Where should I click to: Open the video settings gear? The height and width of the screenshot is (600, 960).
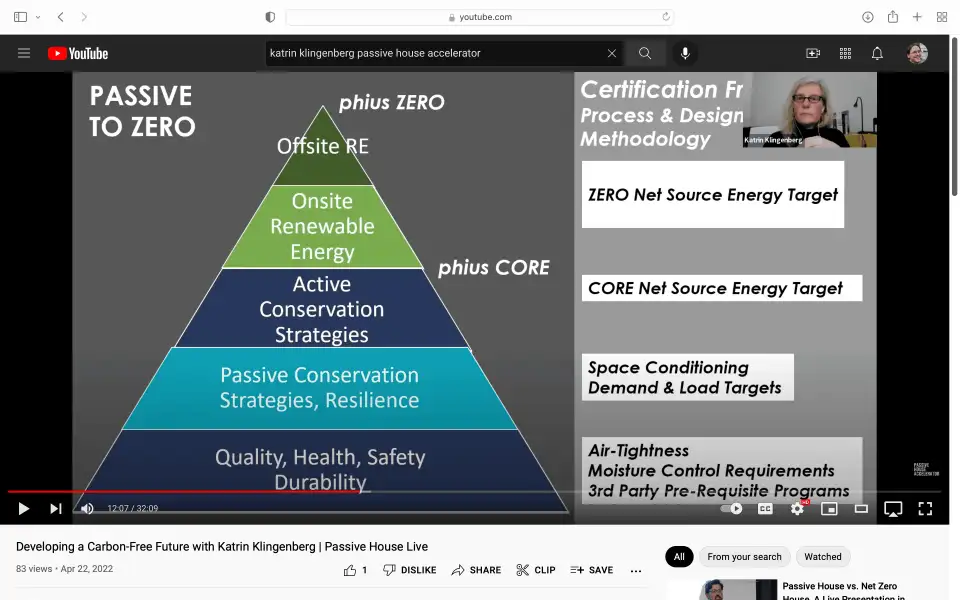tap(797, 508)
